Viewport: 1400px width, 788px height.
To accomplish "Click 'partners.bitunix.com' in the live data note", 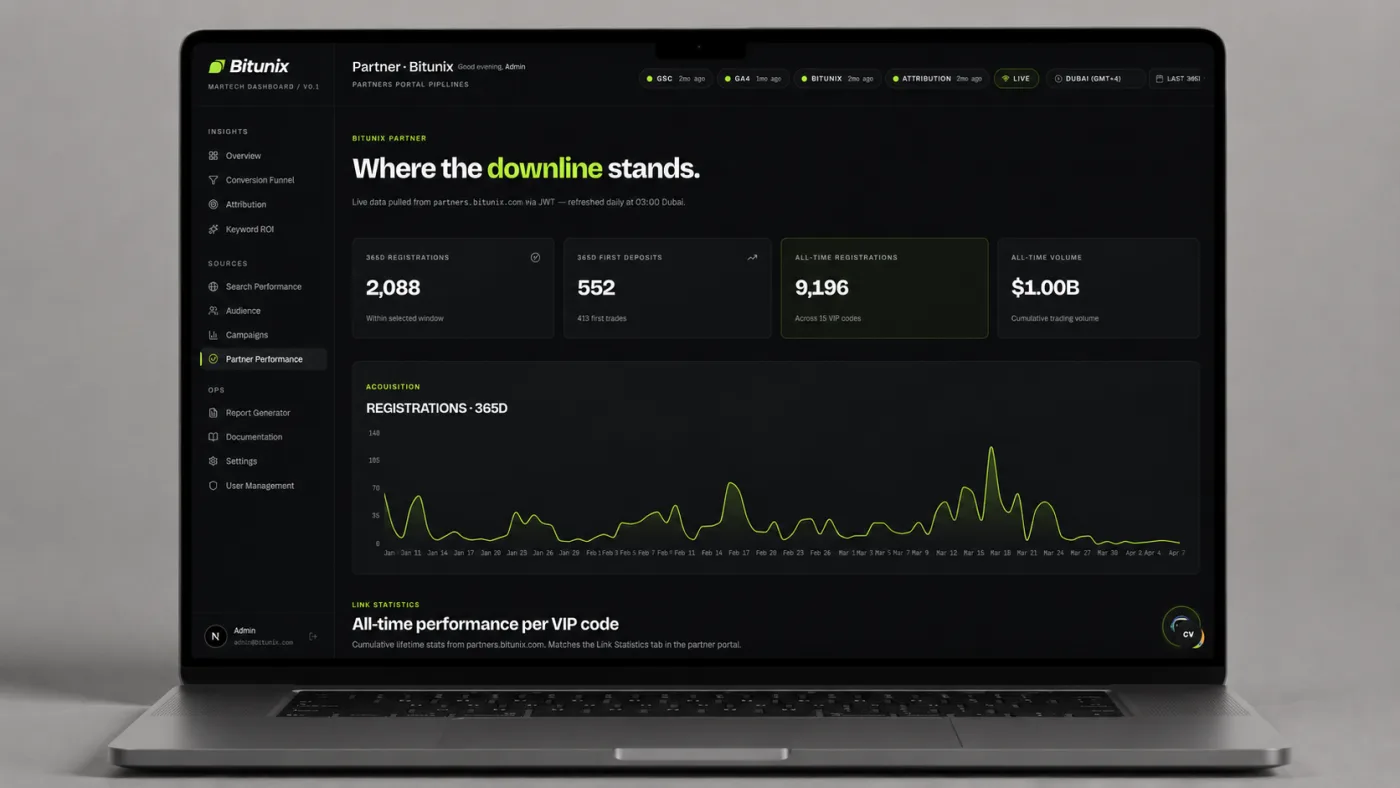I will tap(478, 202).
